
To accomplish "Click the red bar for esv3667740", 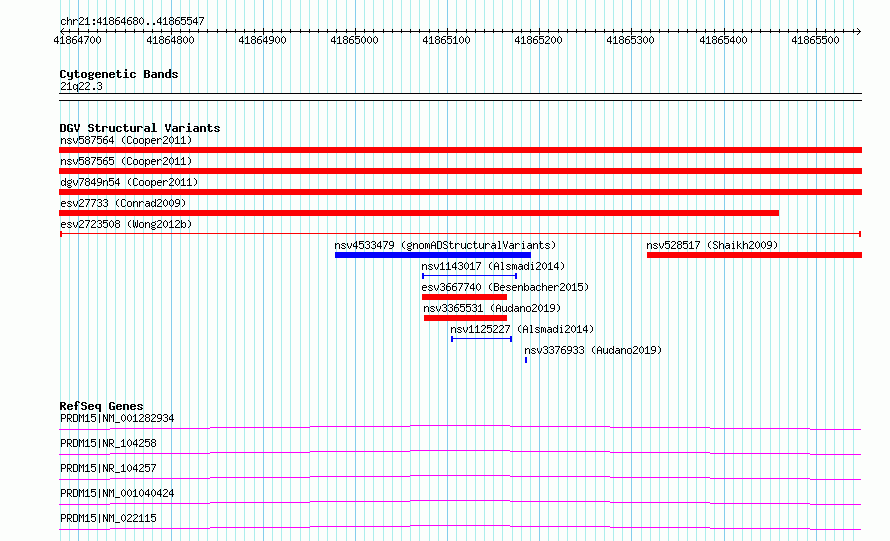I will click(464, 297).
